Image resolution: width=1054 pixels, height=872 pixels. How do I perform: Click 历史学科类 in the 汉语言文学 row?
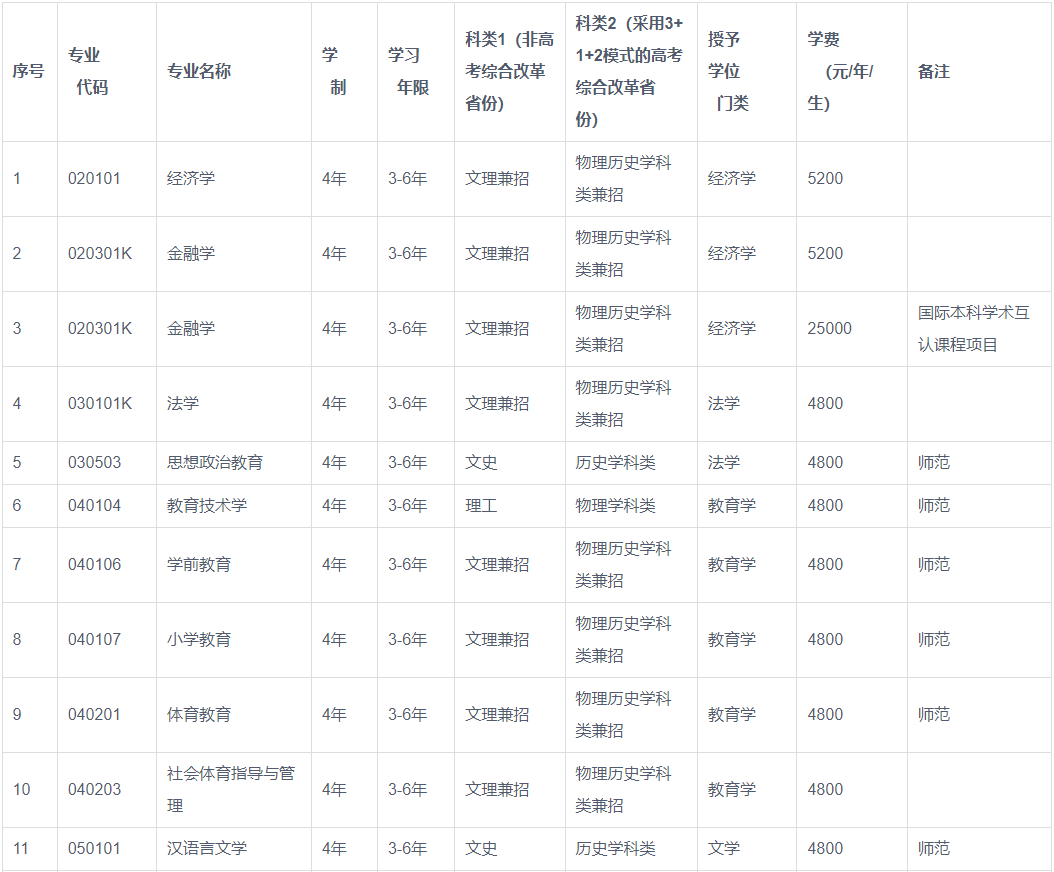click(x=616, y=848)
